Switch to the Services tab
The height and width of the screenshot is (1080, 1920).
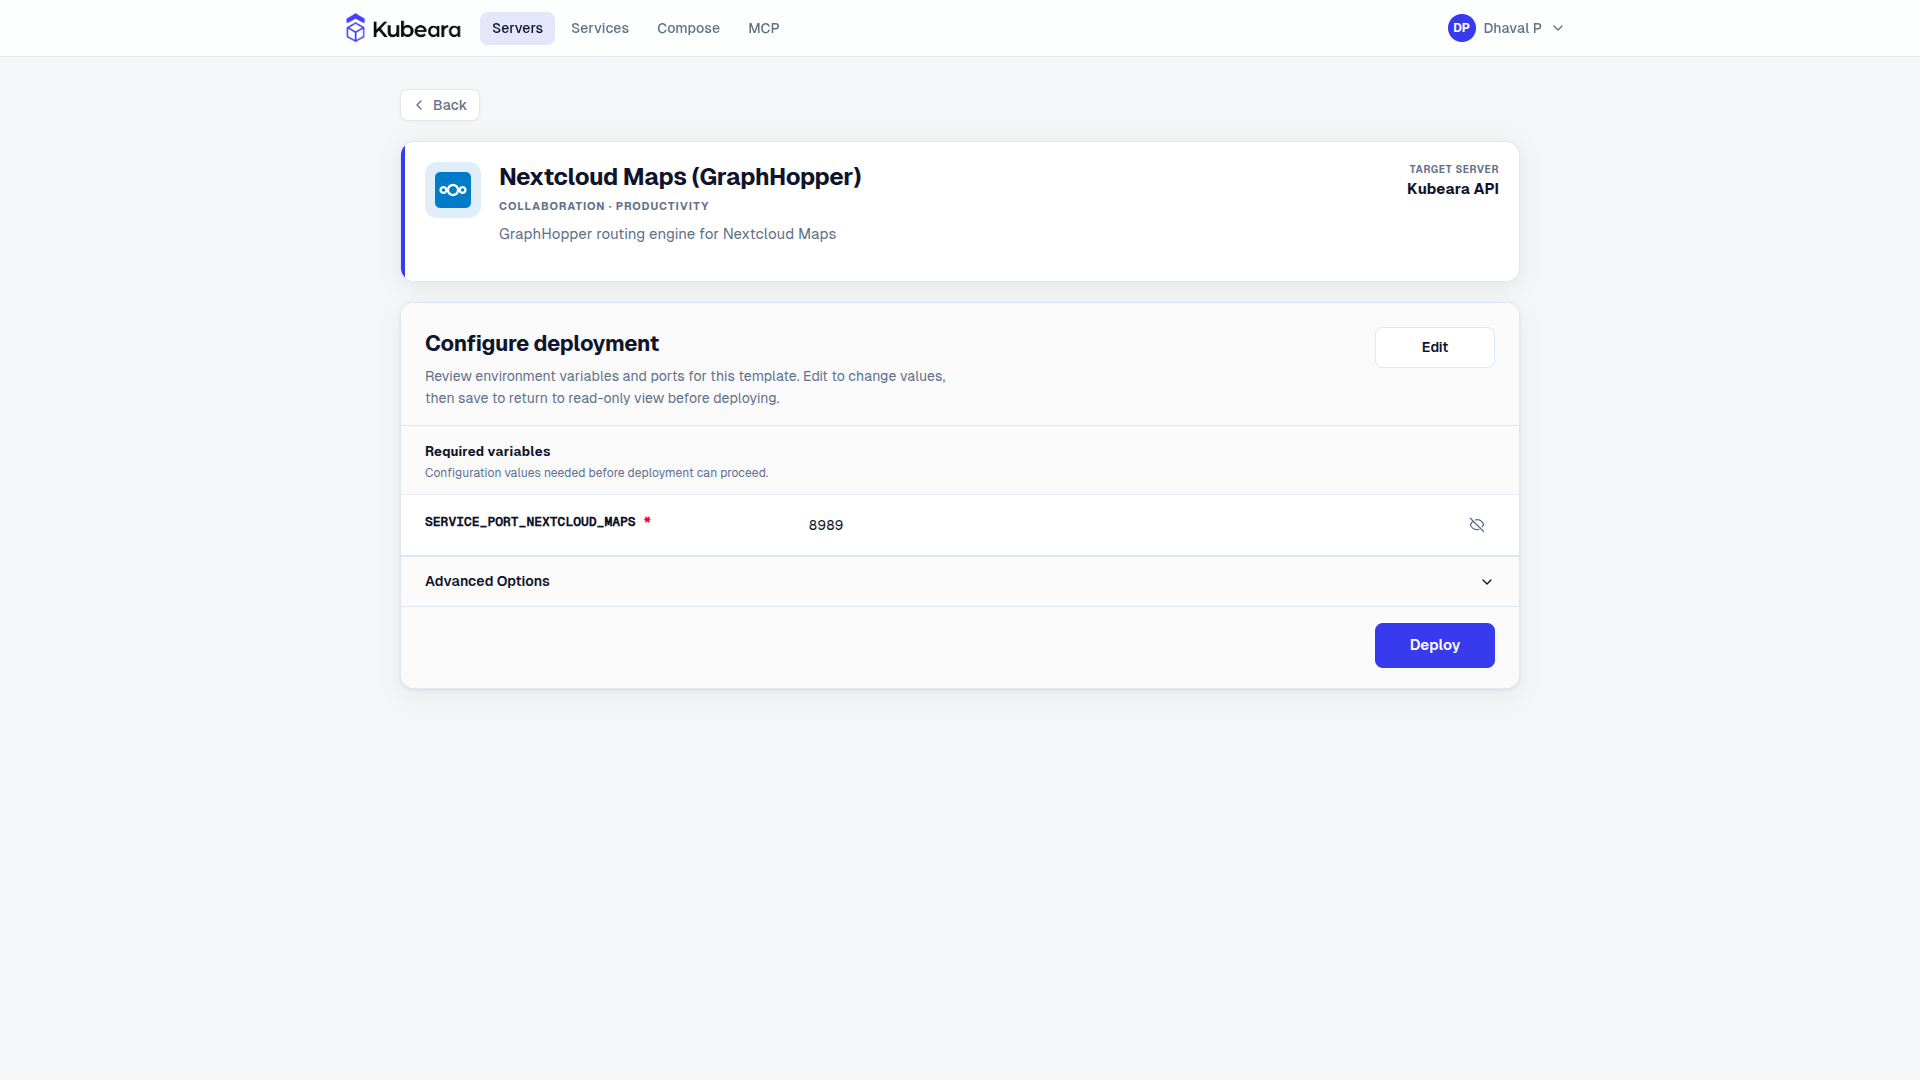pos(600,28)
